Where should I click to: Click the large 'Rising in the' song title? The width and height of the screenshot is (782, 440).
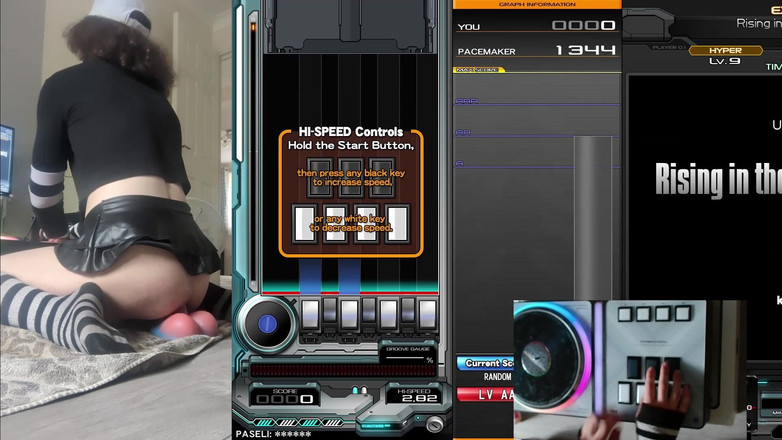click(x=718, y=179)
